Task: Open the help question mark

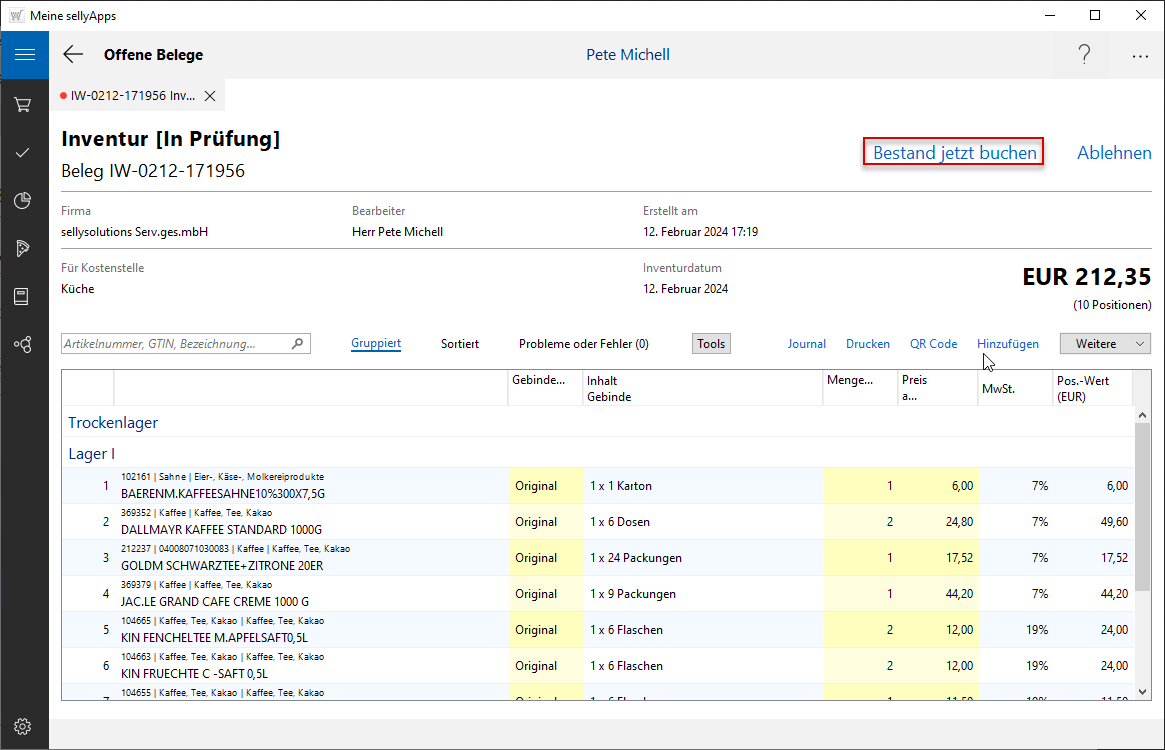Action: [1084, 55]
